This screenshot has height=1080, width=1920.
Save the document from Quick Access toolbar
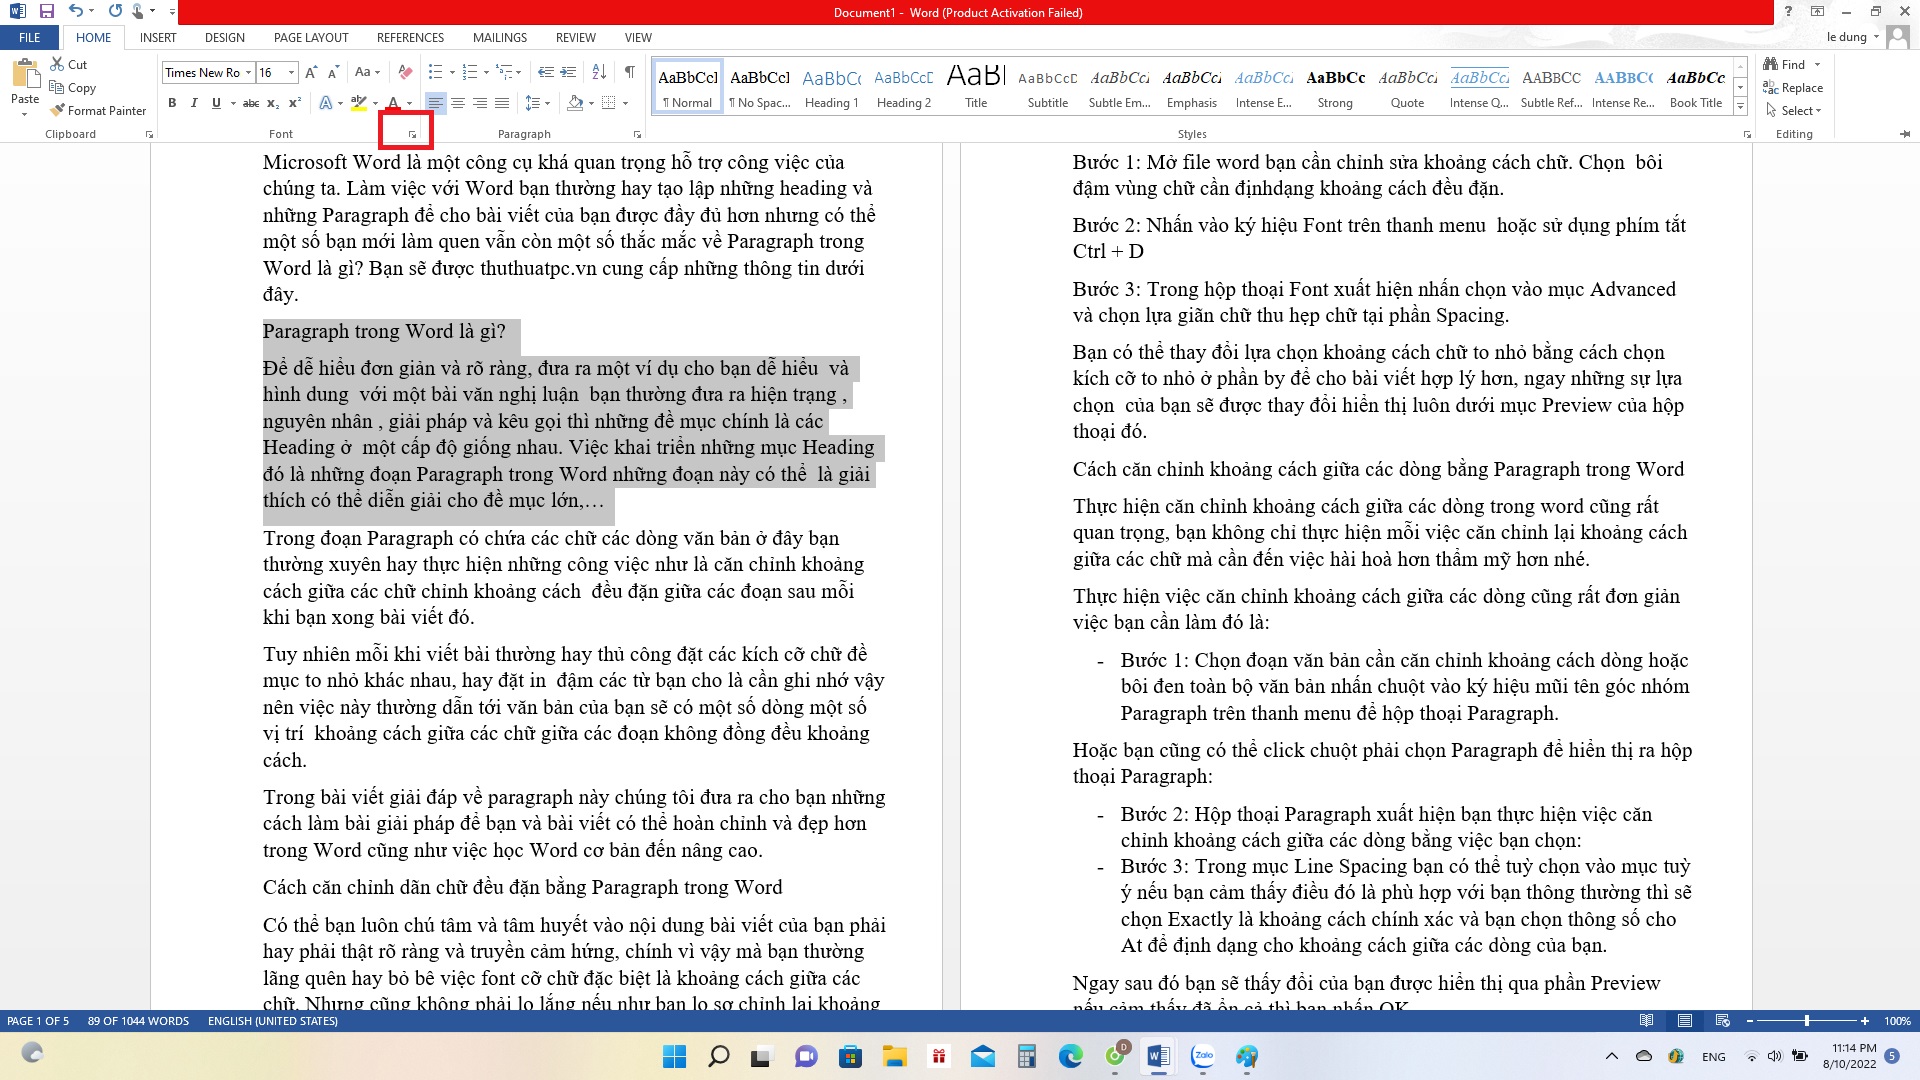(x=46, y=11)
